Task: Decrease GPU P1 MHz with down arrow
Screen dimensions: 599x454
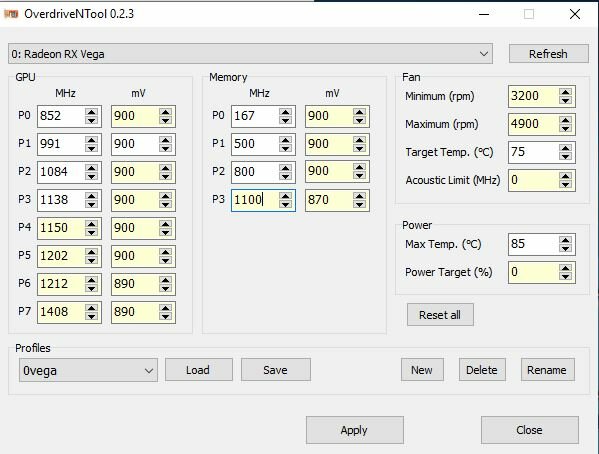Action: pos(92,149)
